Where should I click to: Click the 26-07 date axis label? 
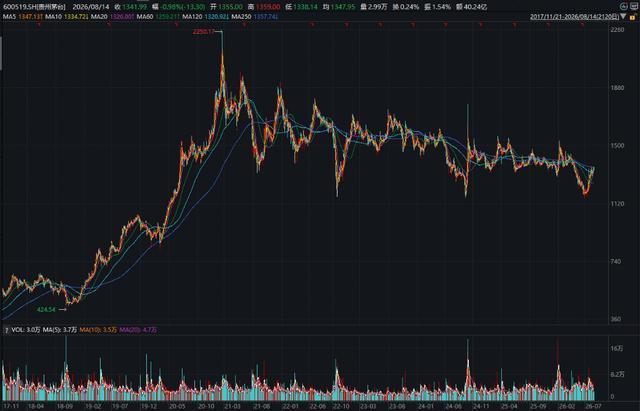594,406
